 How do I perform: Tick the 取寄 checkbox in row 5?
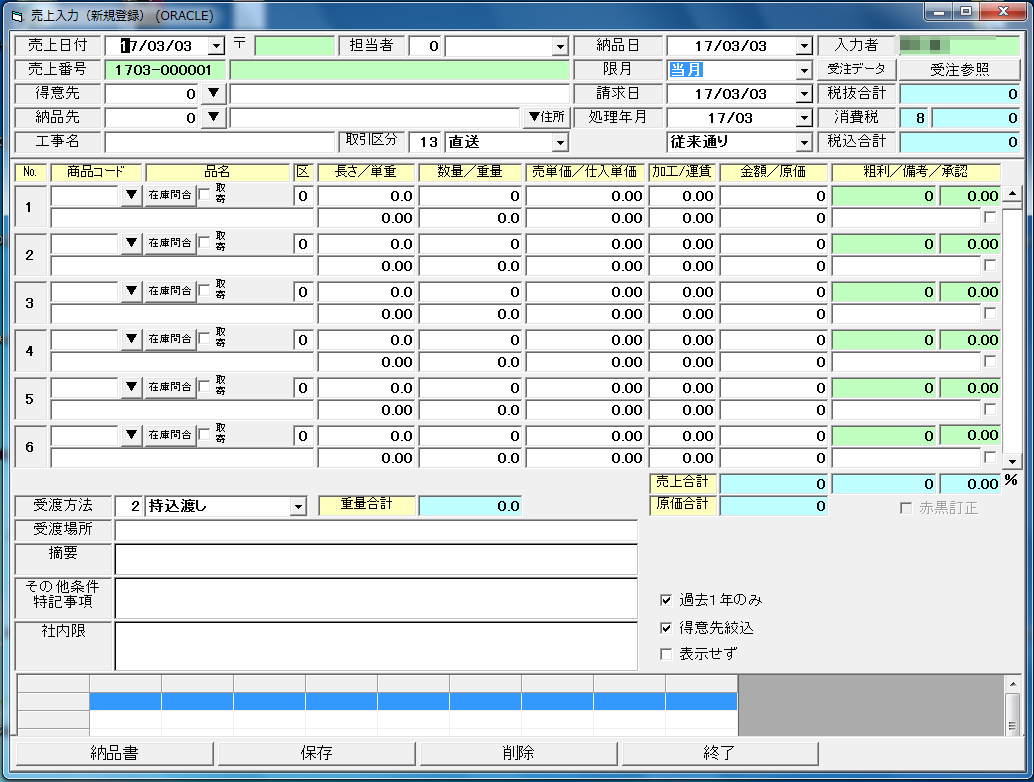[204, 386]
